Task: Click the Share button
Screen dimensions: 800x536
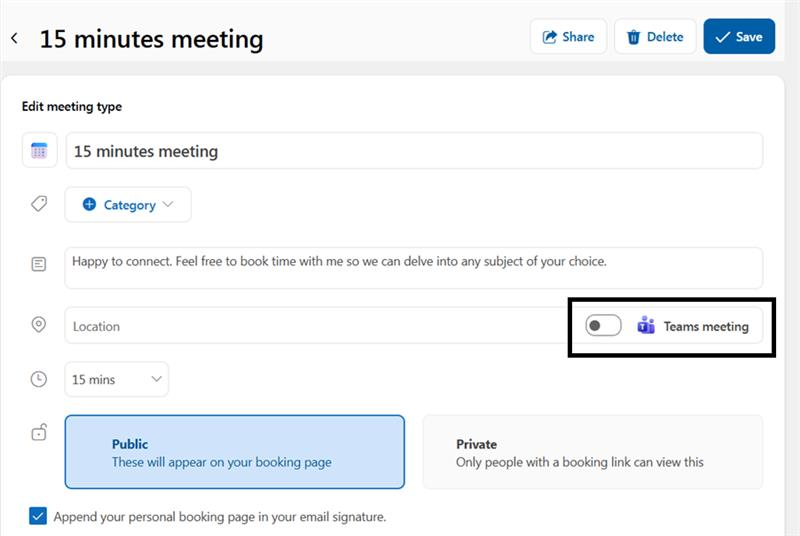Action: point(568,37)
